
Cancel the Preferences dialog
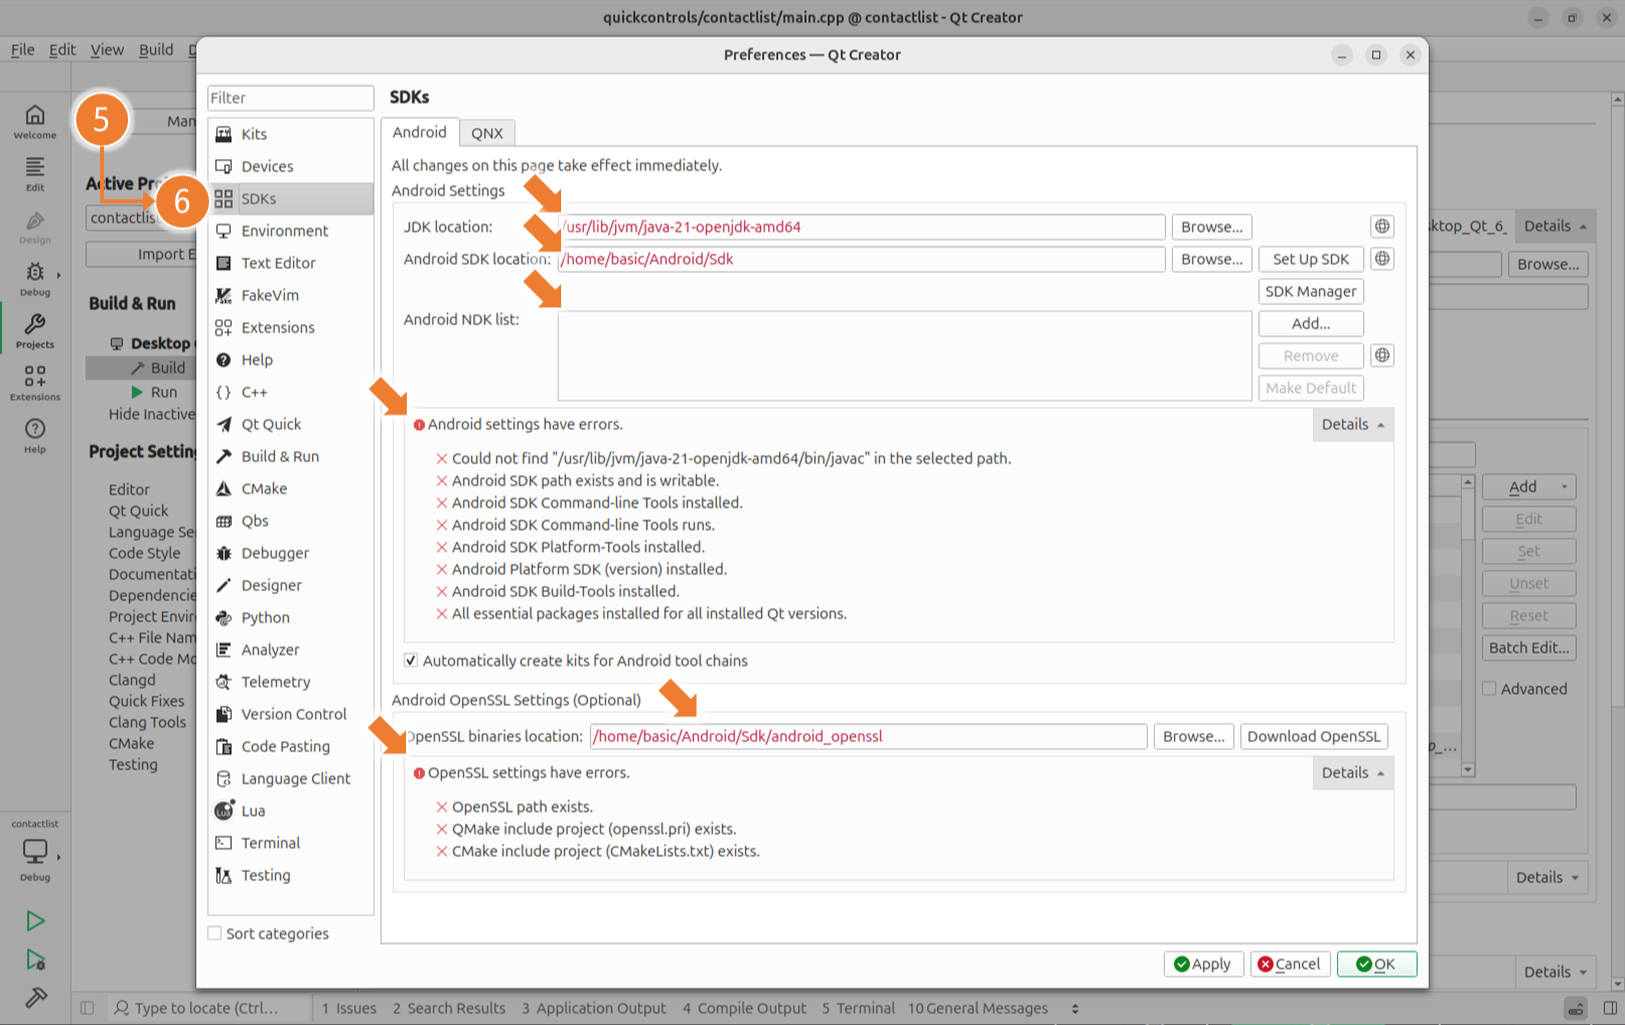[1290, 964]
